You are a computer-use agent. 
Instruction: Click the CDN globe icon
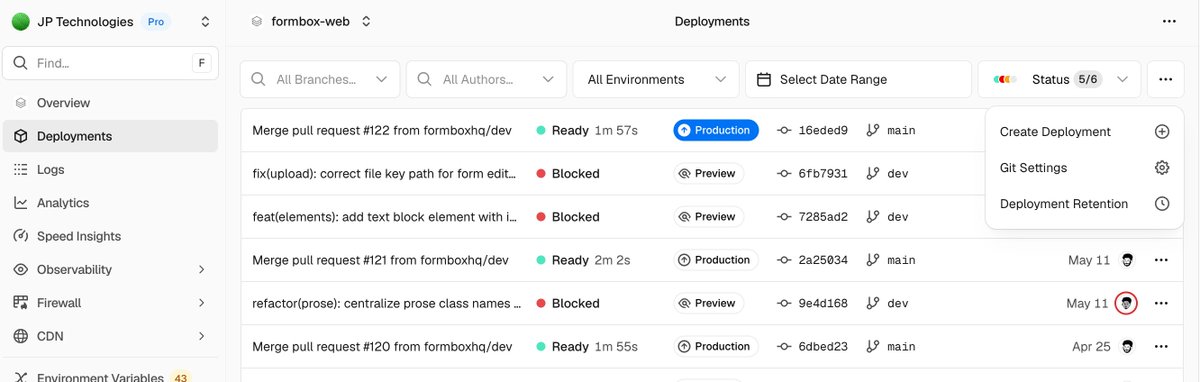coord(20,336)
